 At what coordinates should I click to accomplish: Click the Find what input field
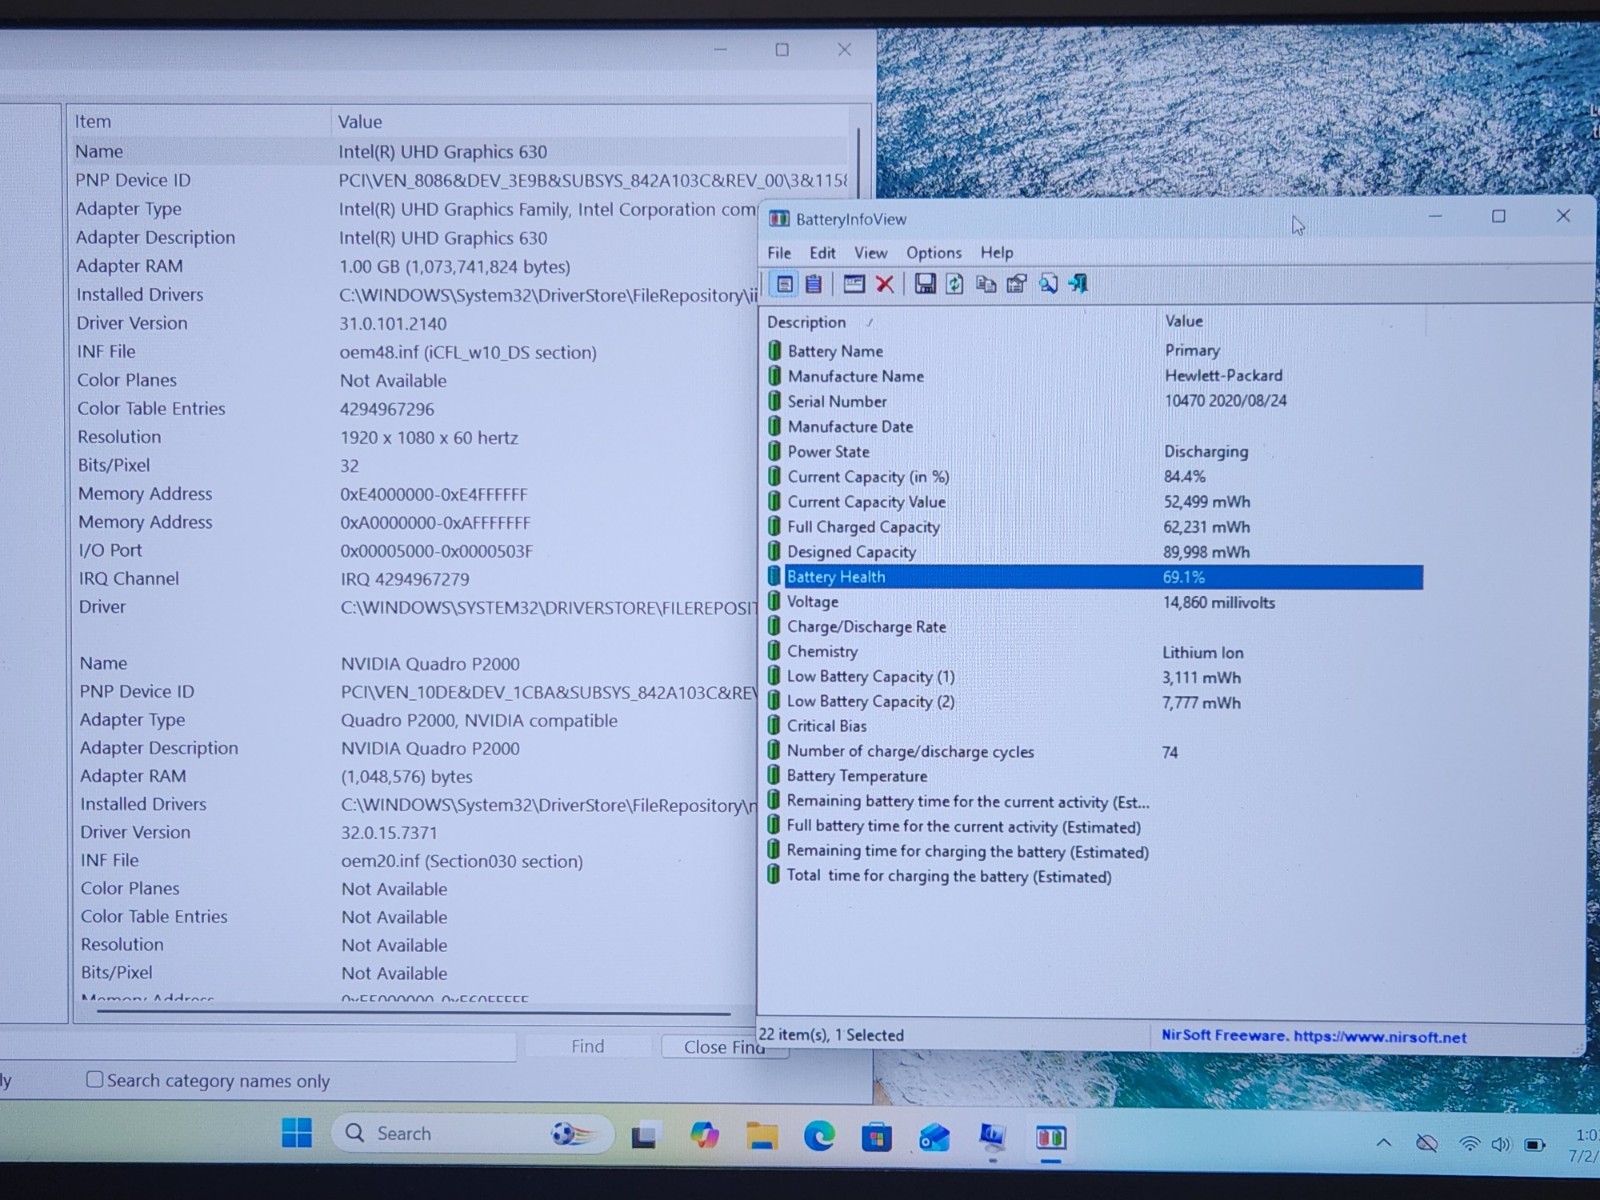pyautogui.click(x=258, y=1046)
